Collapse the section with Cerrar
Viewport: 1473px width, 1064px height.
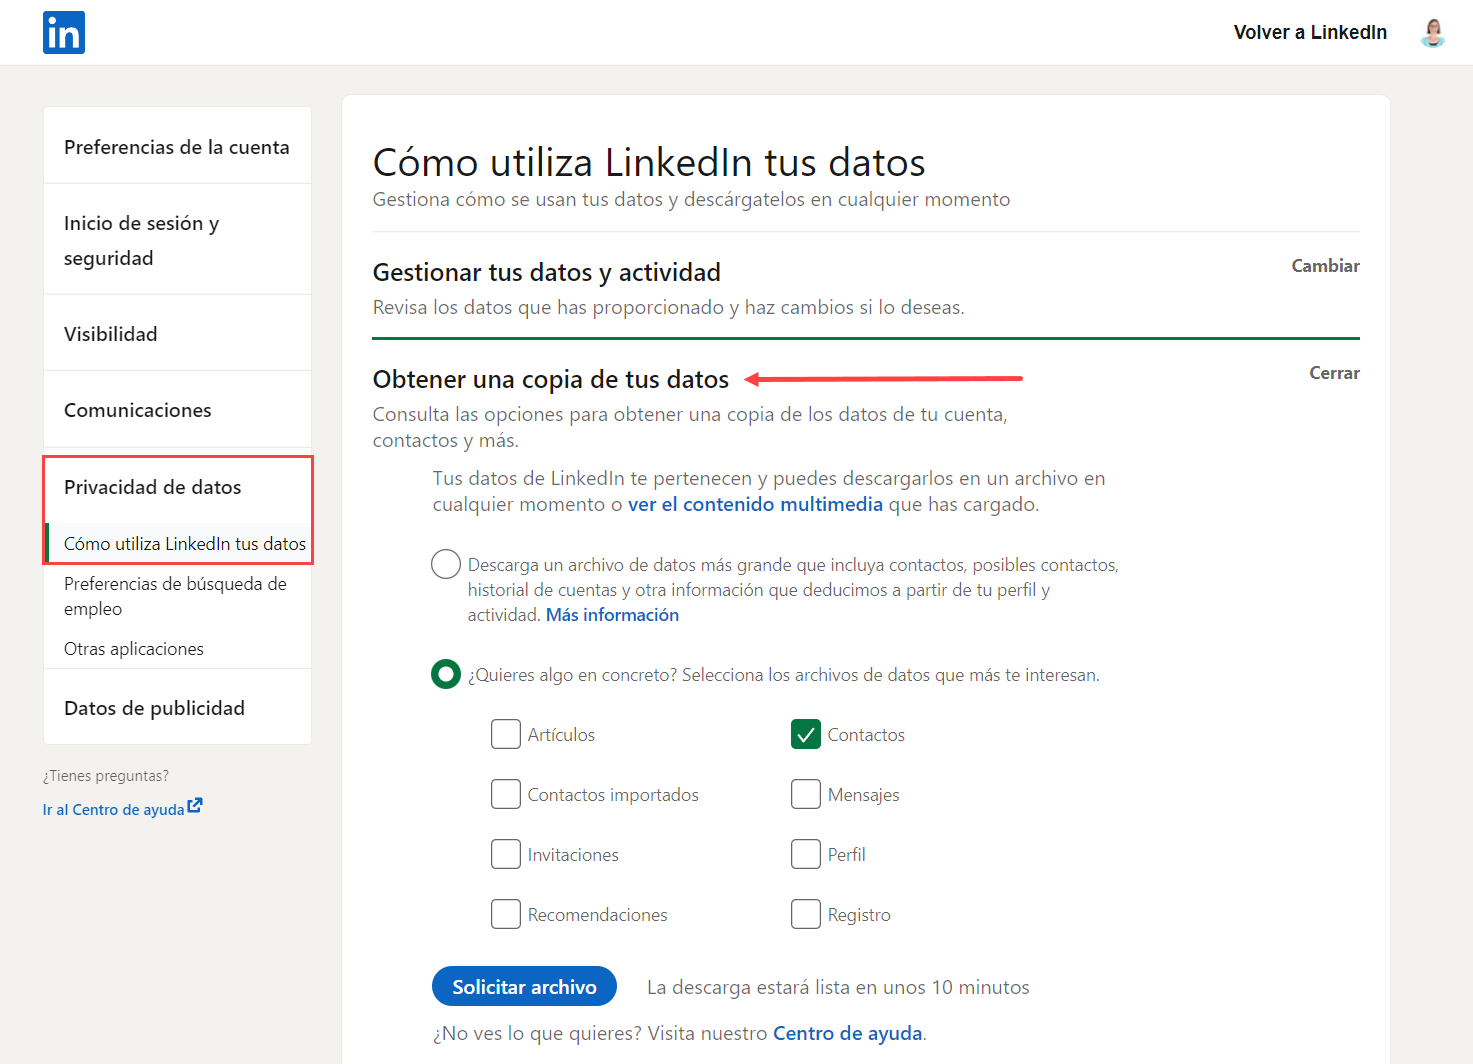[x=1334, y=373]
